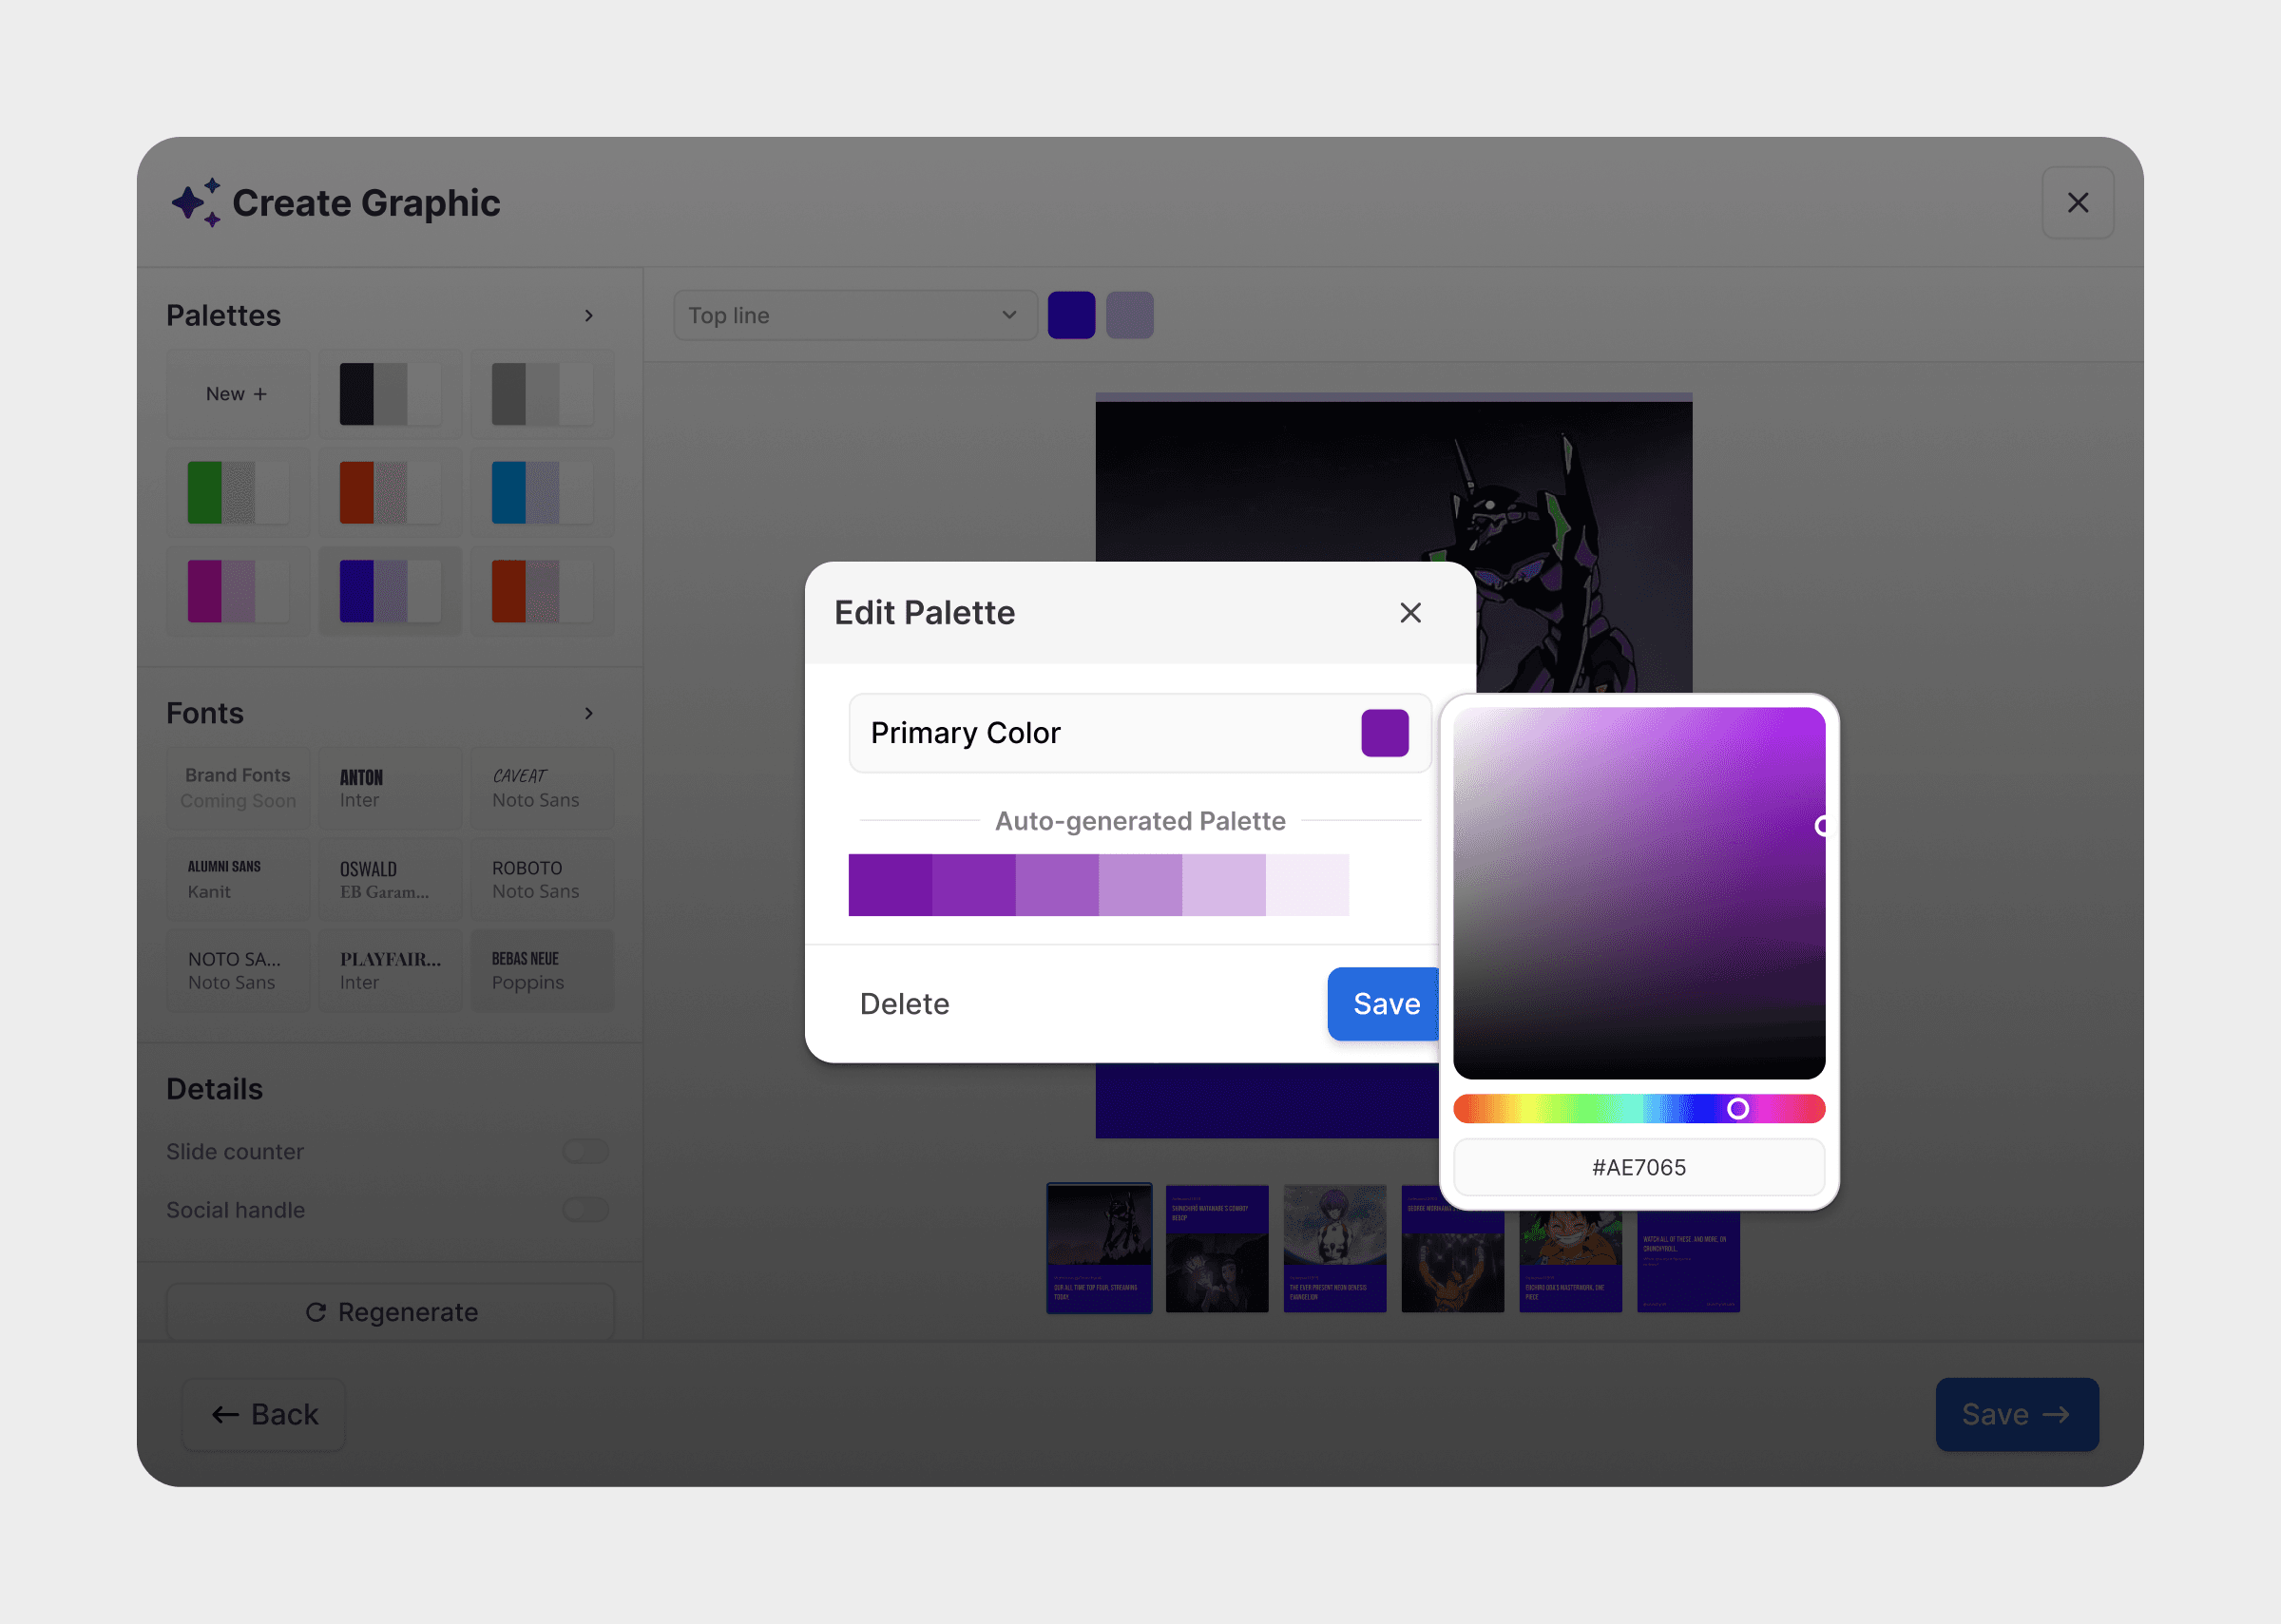
Task: Close the Edit Palette dialog
Action: click(1410, 613)
